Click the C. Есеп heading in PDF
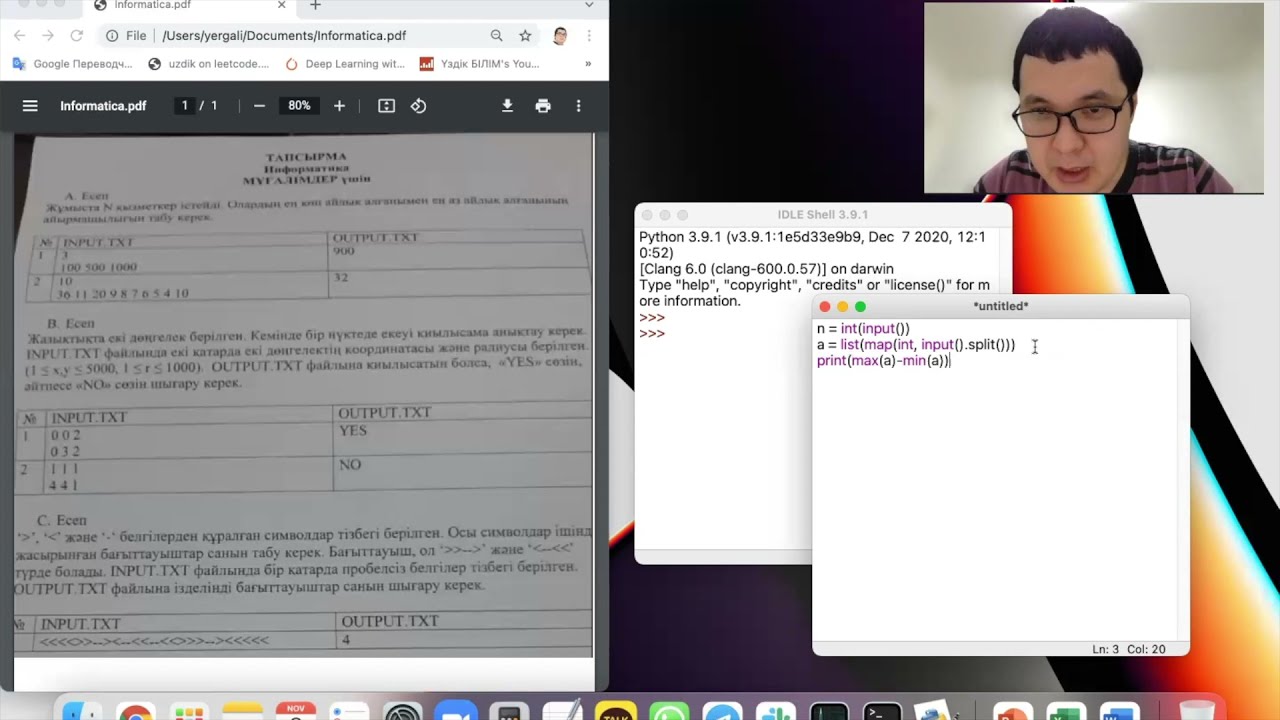Viewport: 1280px width, 720px height. [62, 520]
